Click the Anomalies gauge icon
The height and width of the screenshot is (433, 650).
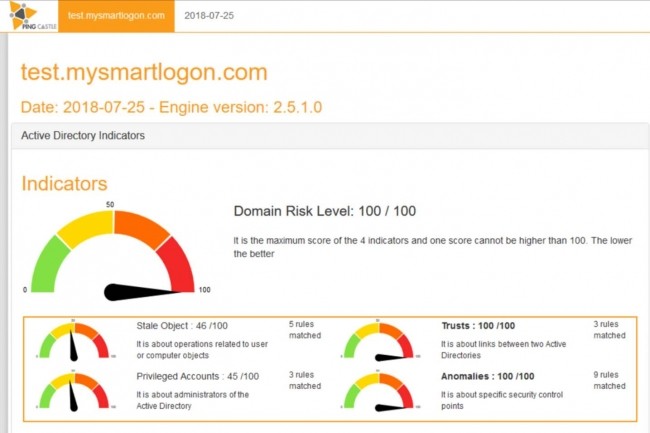[x=379, y=390]
